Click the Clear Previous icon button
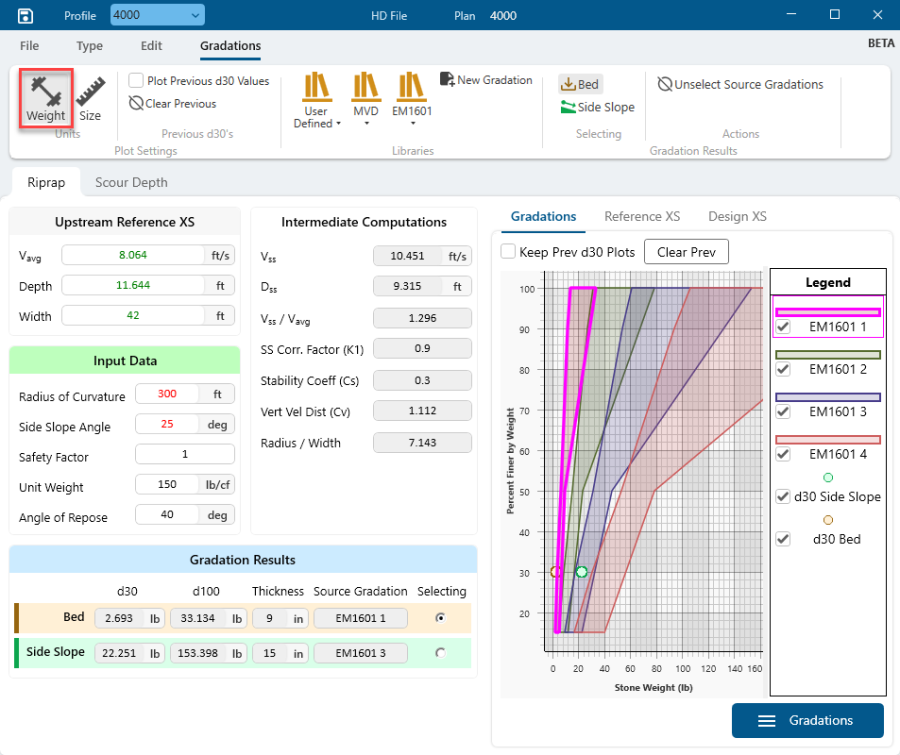Screen dimensions: 900x755 (x=137, y=103)
